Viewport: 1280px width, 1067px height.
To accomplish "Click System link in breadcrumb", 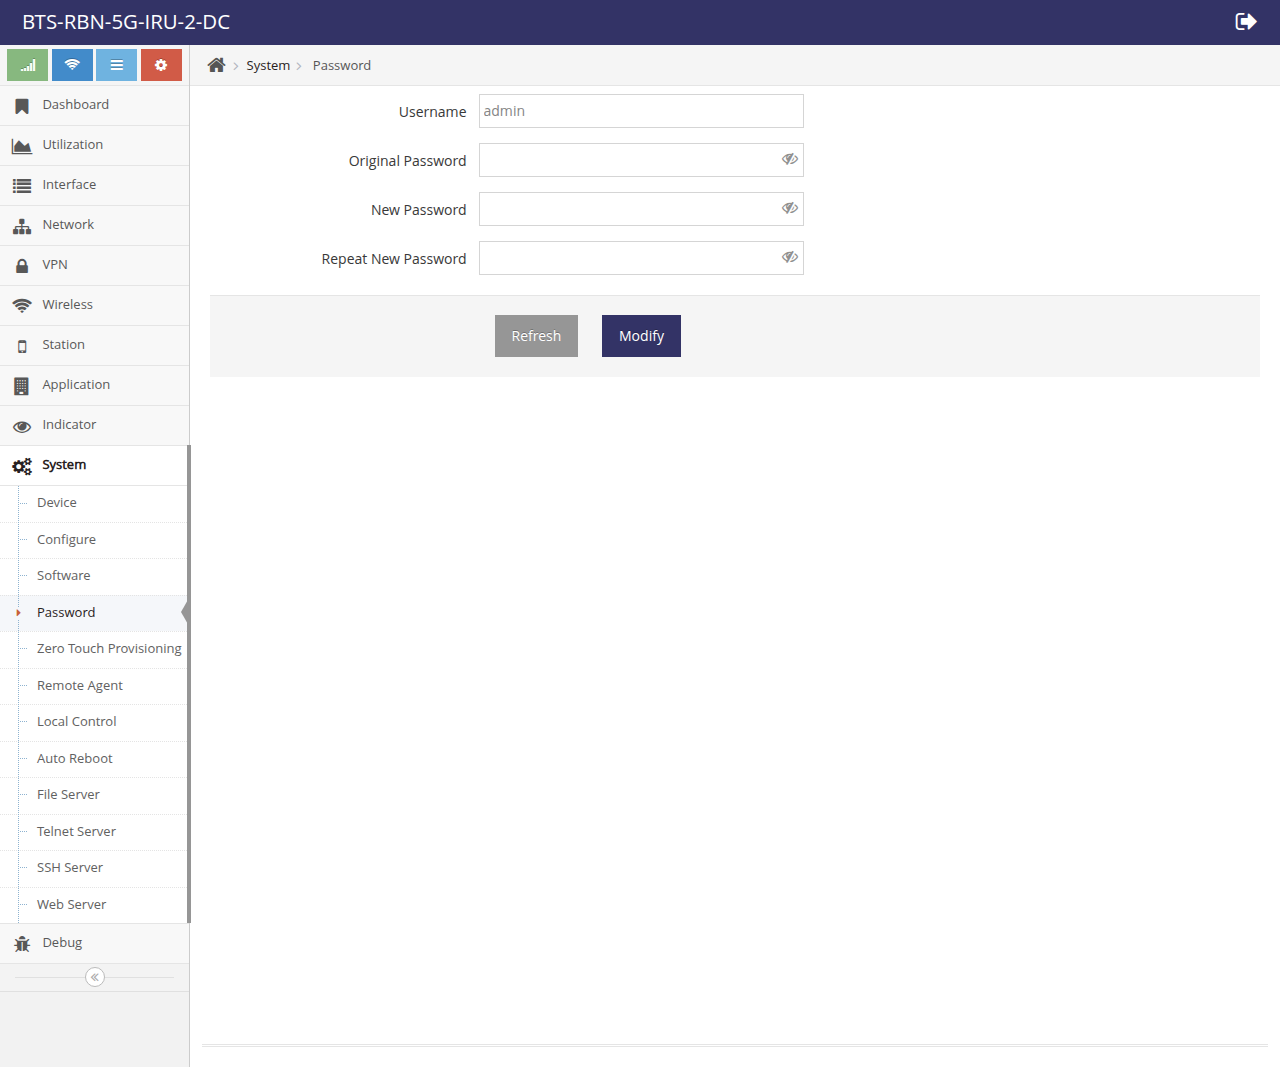I will pos(268,65).
